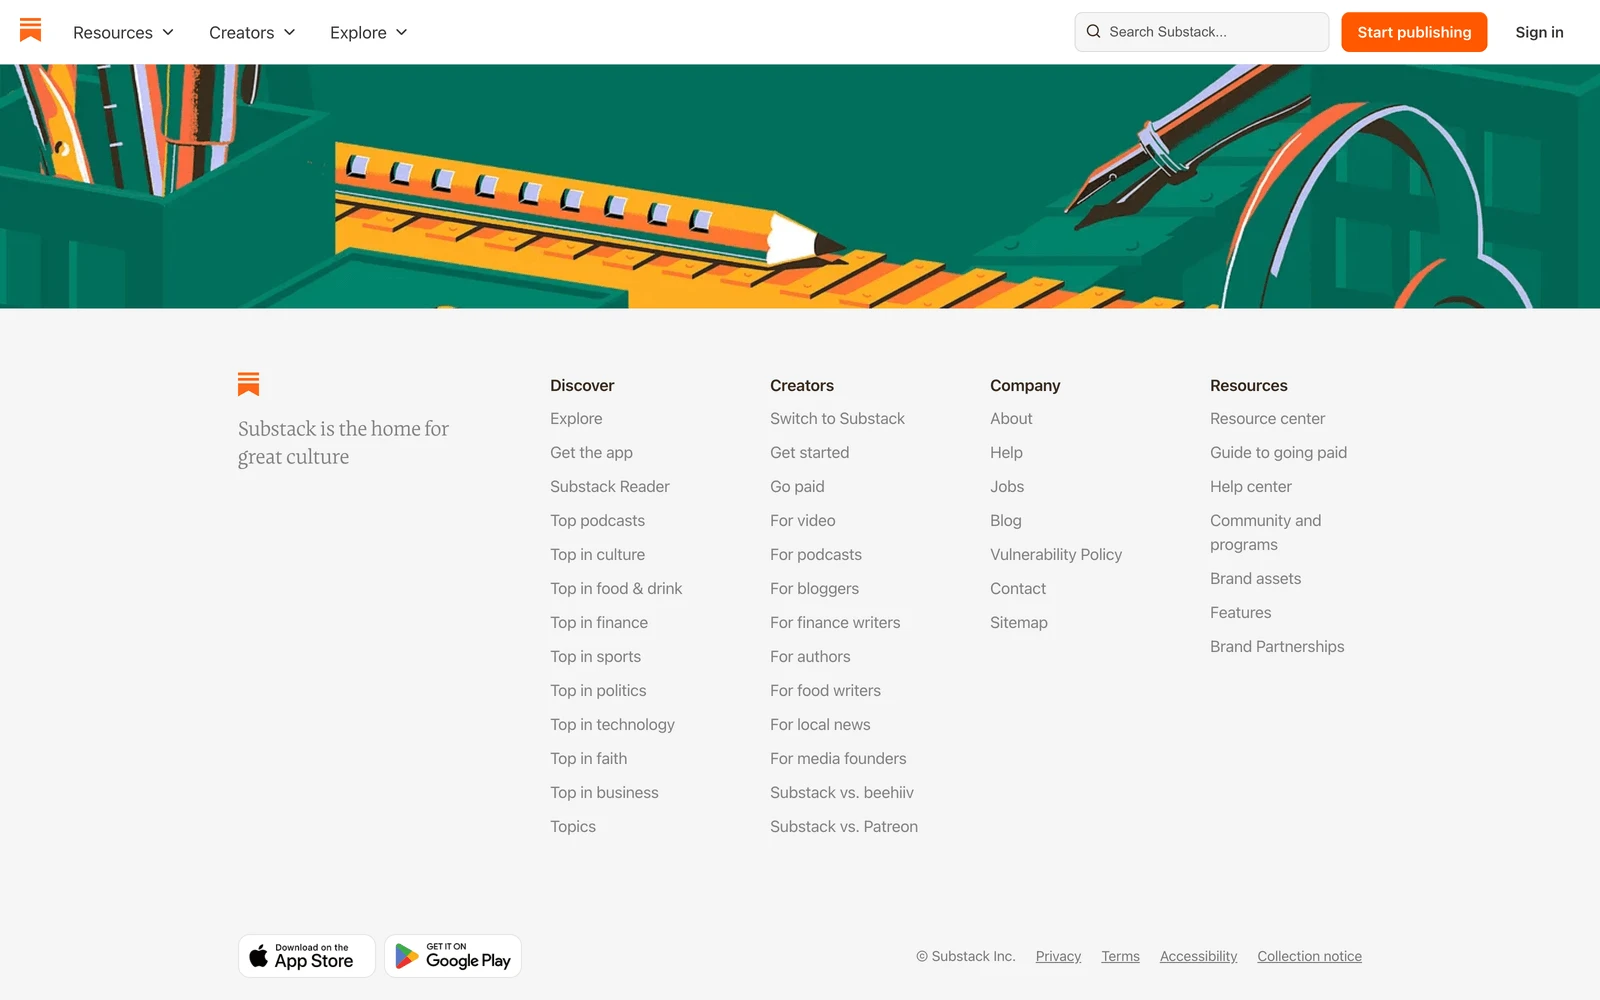Viewport: 1600px width, 1000px height.
Task: Open the Resource center link
Action: [1267, 419]
